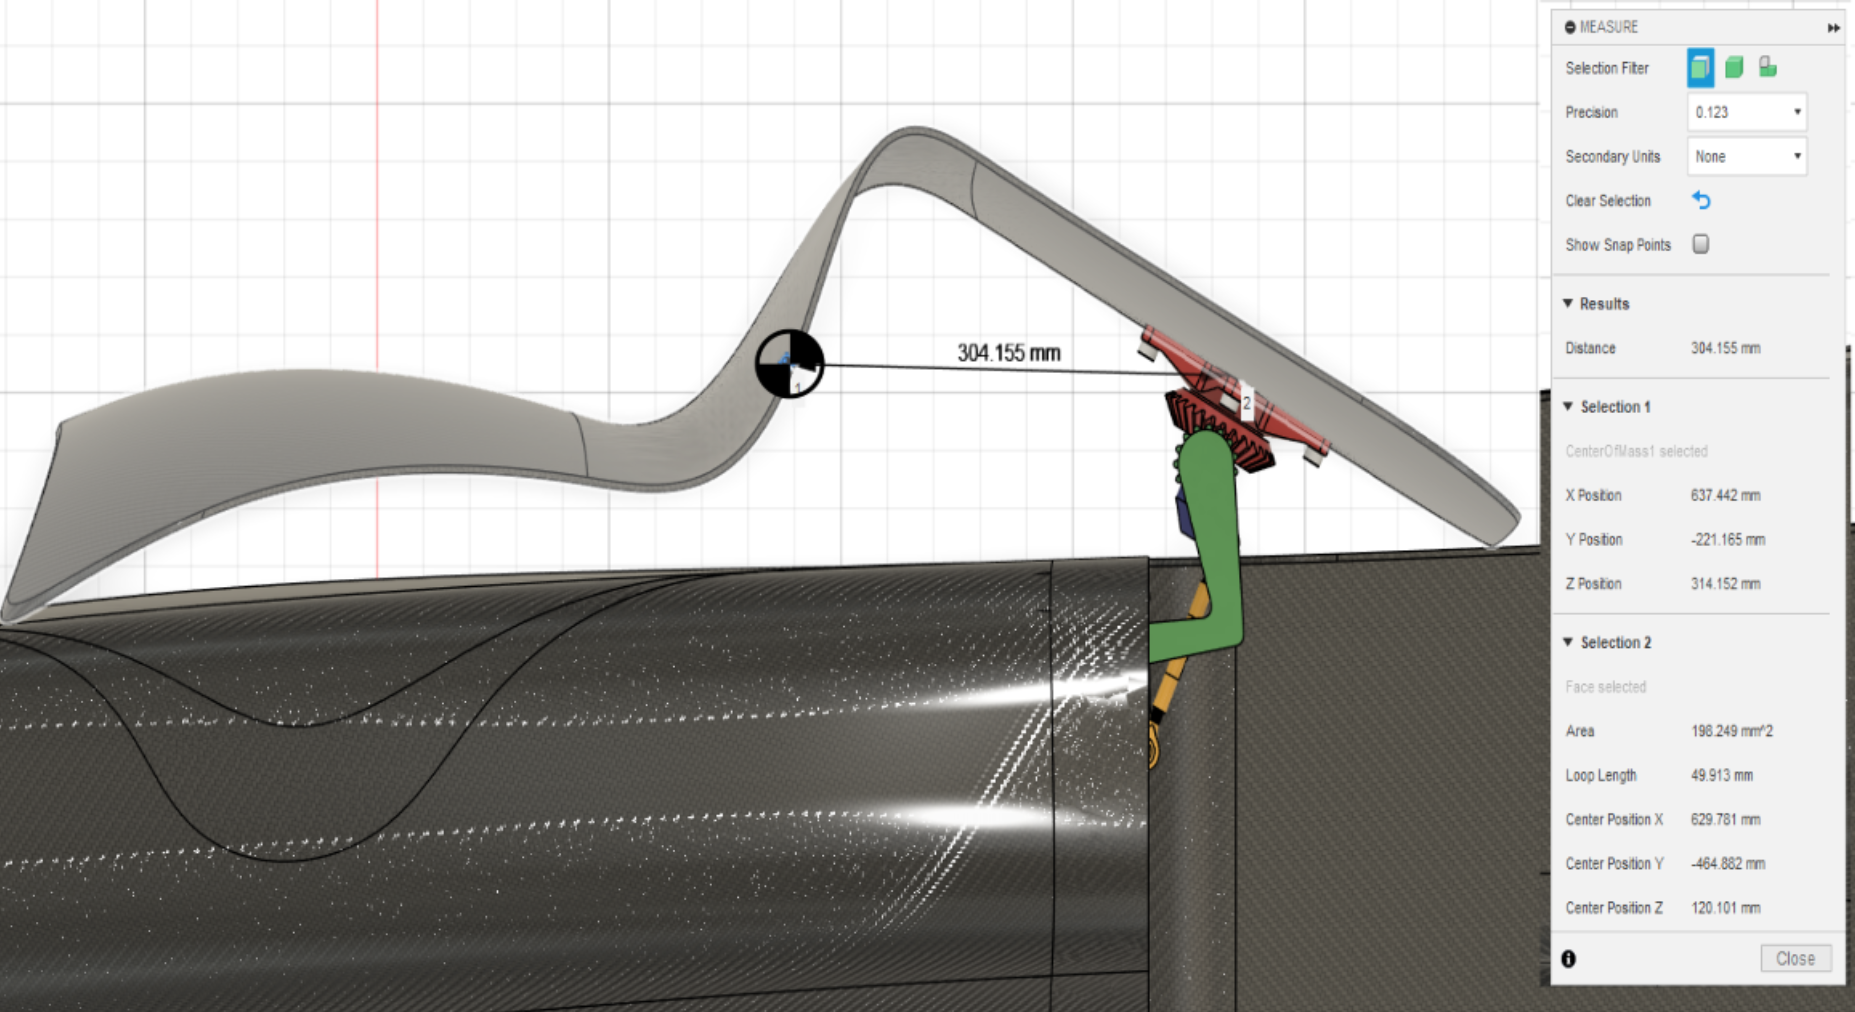Select the face/edge/vertex selection filter icon
Image resolution: width=1855 pixels, height=1012 pixels.
[x=1700, y=68]
